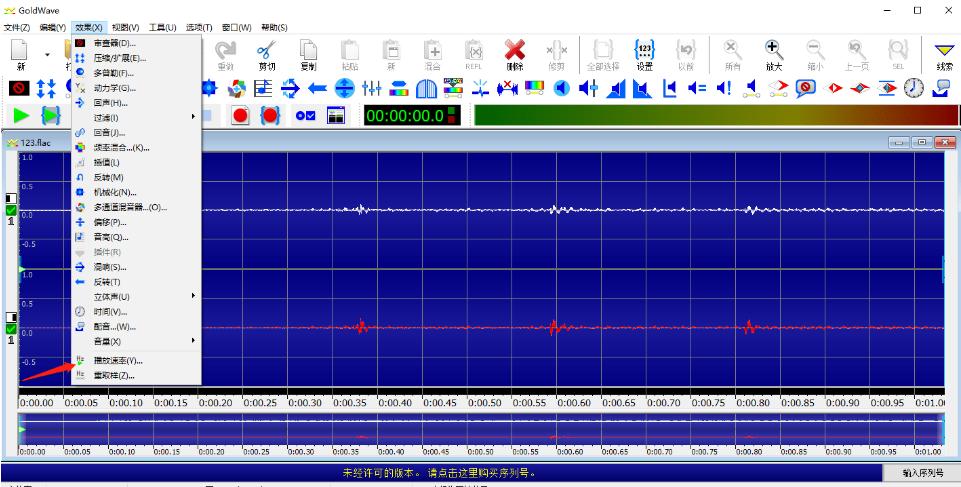Click the unlicensed version purchase notice link
The width and height of the screenshot is (961, 487).
[440, 472]
